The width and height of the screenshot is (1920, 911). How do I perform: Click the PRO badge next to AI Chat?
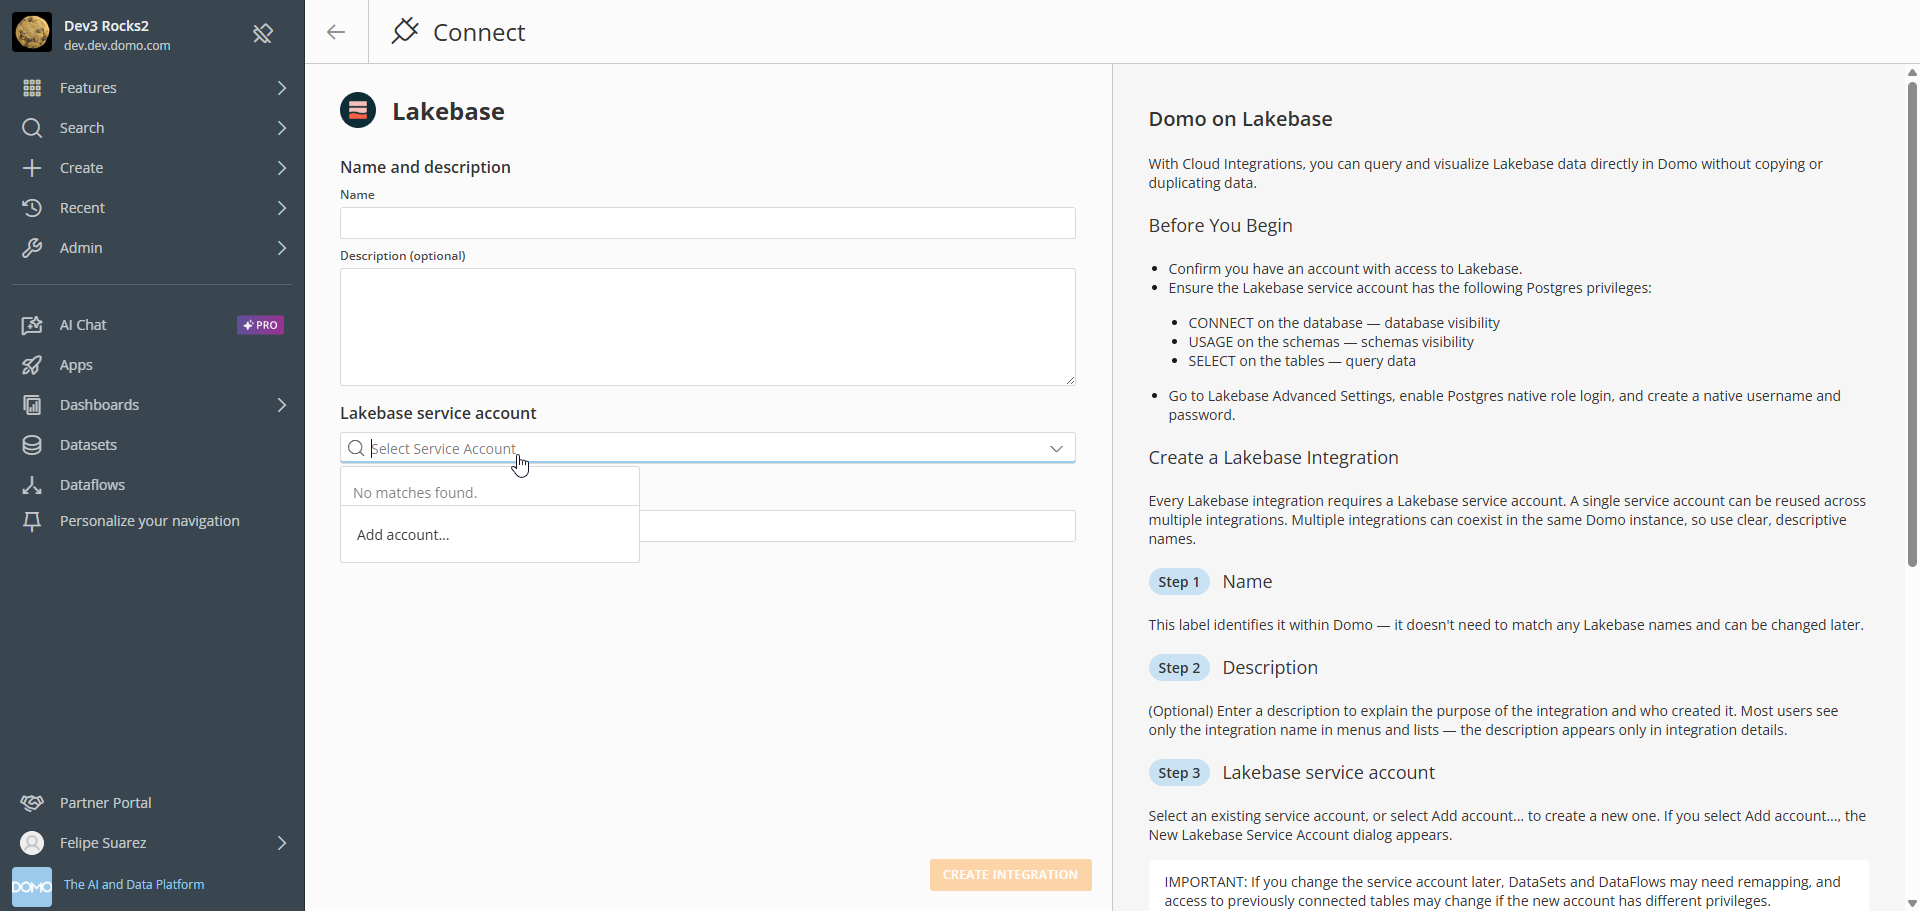(x=260, y=325)
